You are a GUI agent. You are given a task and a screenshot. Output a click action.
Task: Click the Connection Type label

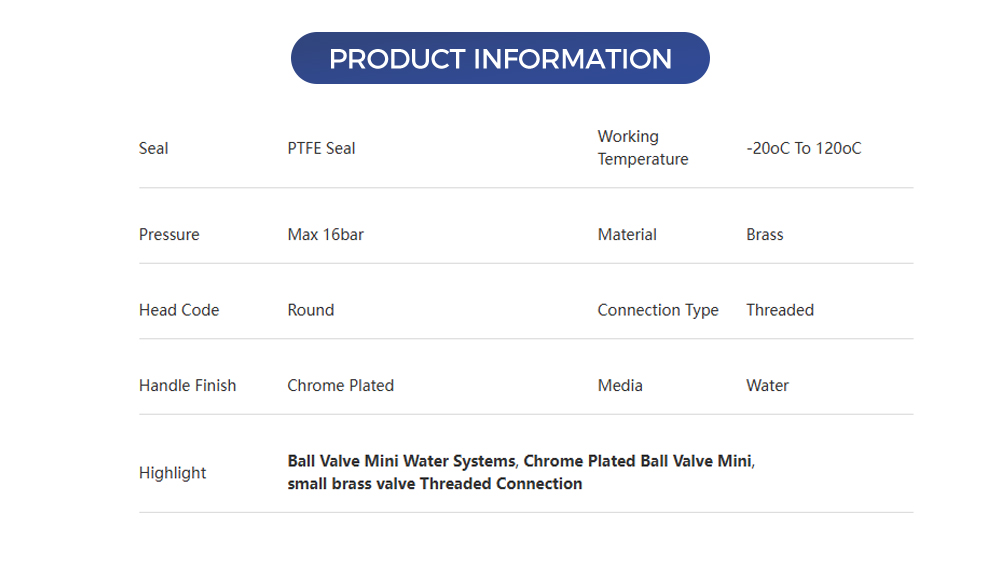[657, 310]
